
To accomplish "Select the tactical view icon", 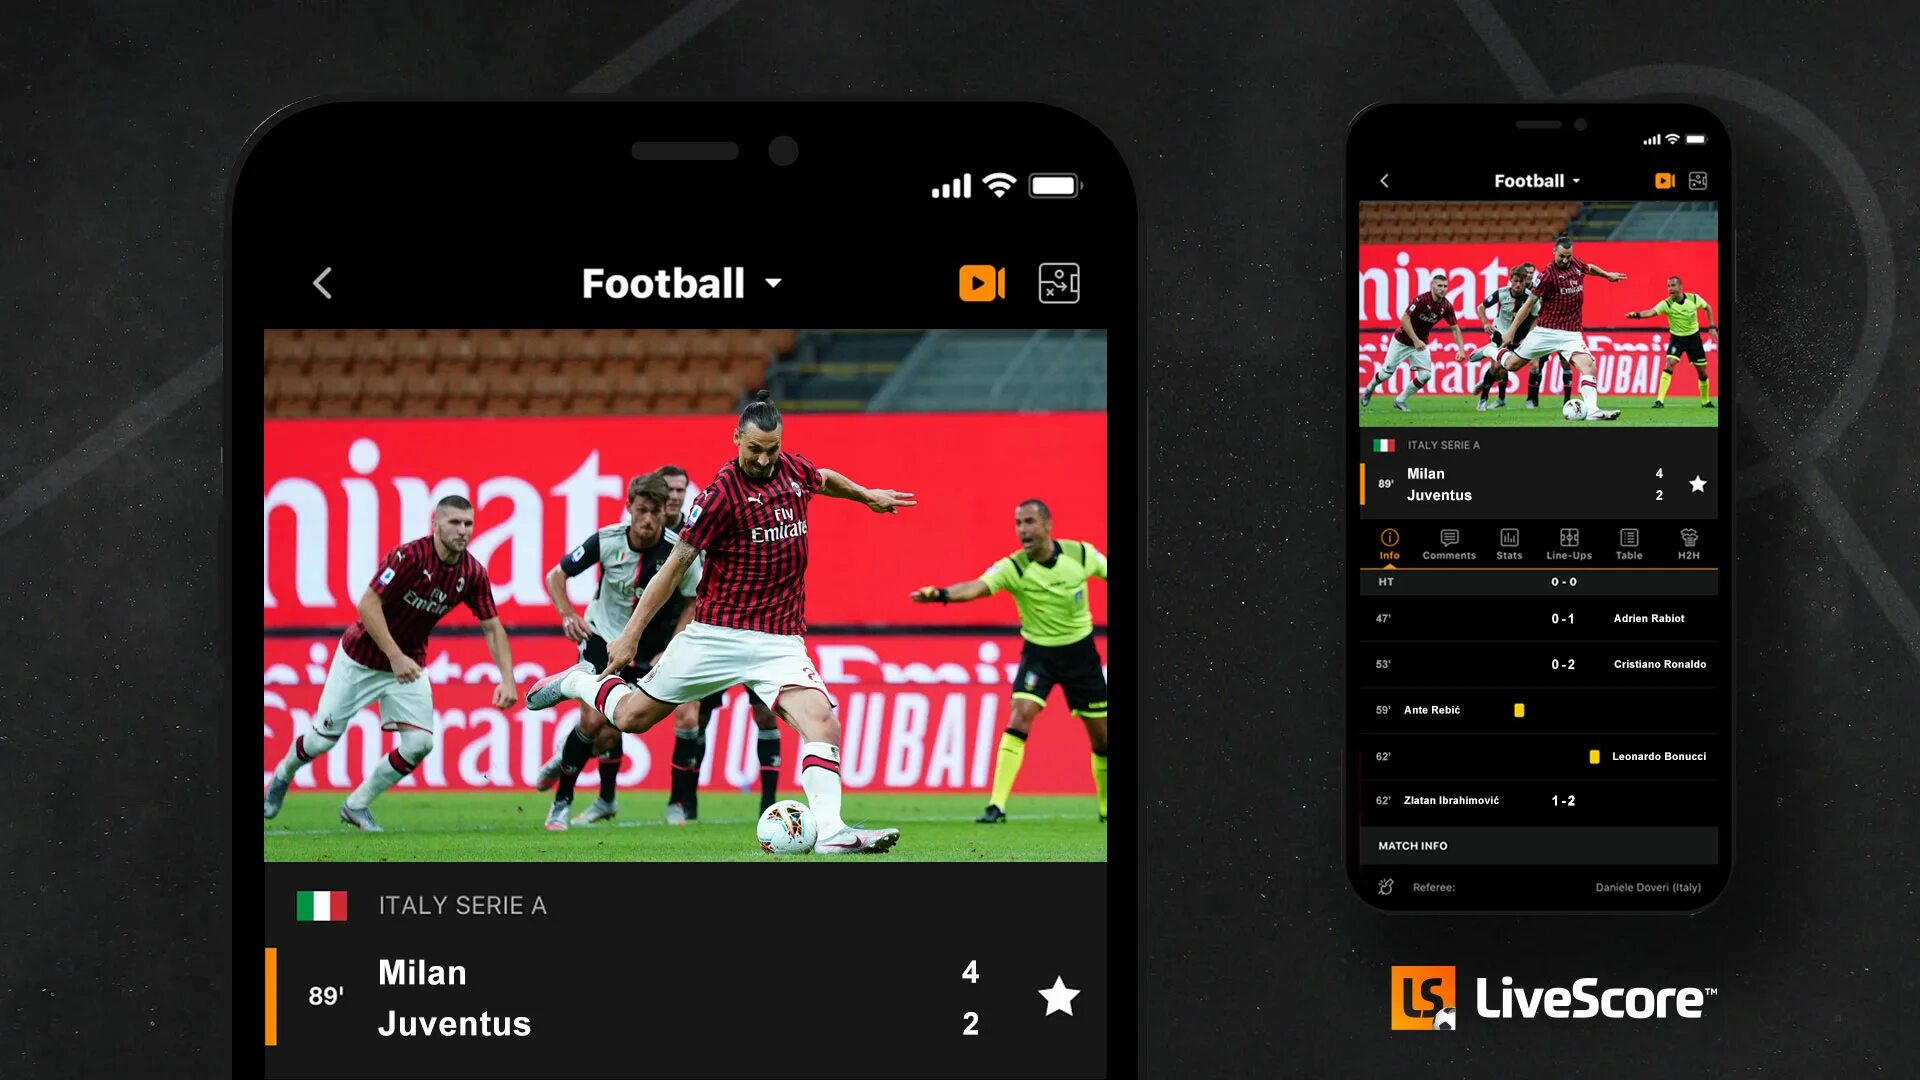I will (1059, 281).
